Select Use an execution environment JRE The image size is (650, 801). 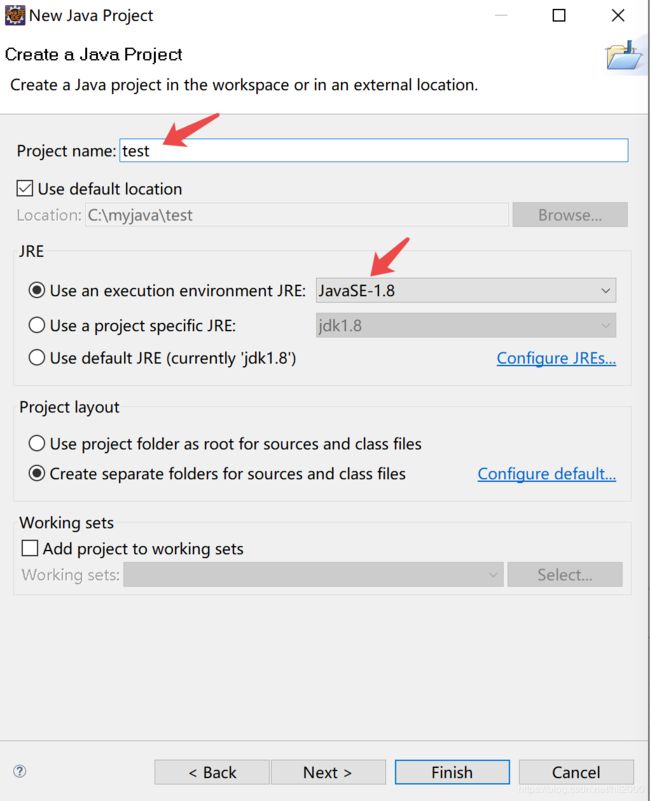(x=37, y=290)
